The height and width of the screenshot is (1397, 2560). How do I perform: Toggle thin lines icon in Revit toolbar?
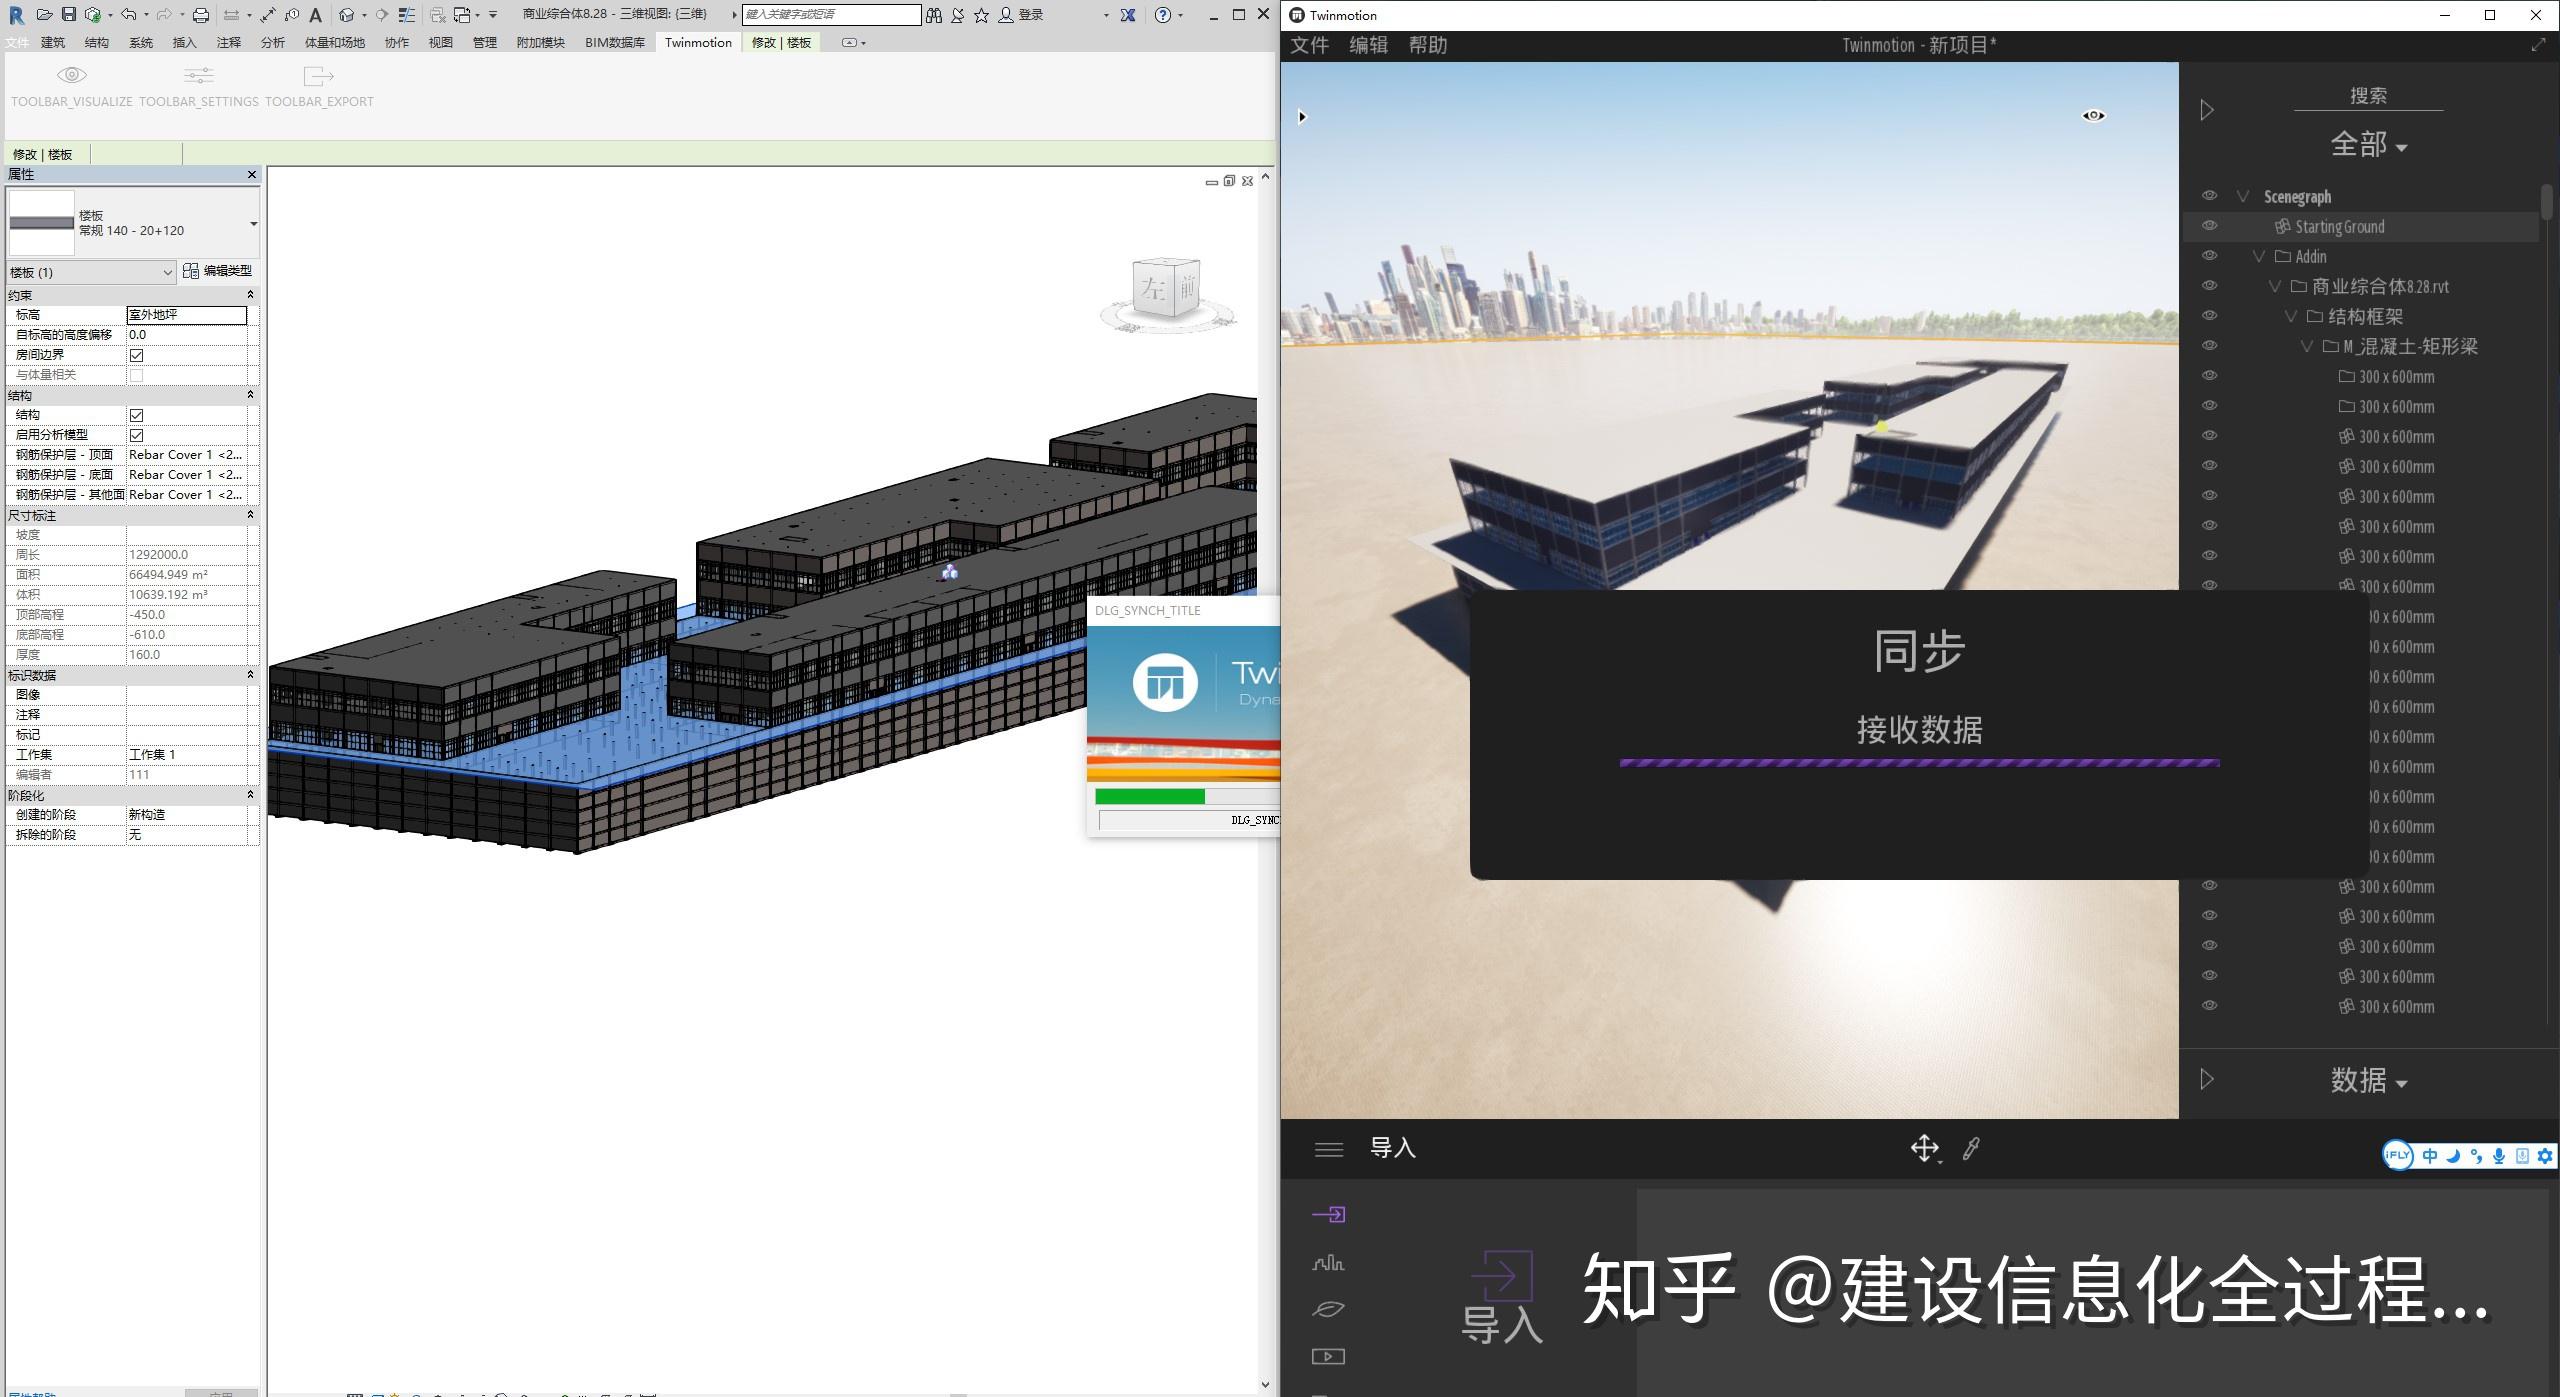point(407,14)
